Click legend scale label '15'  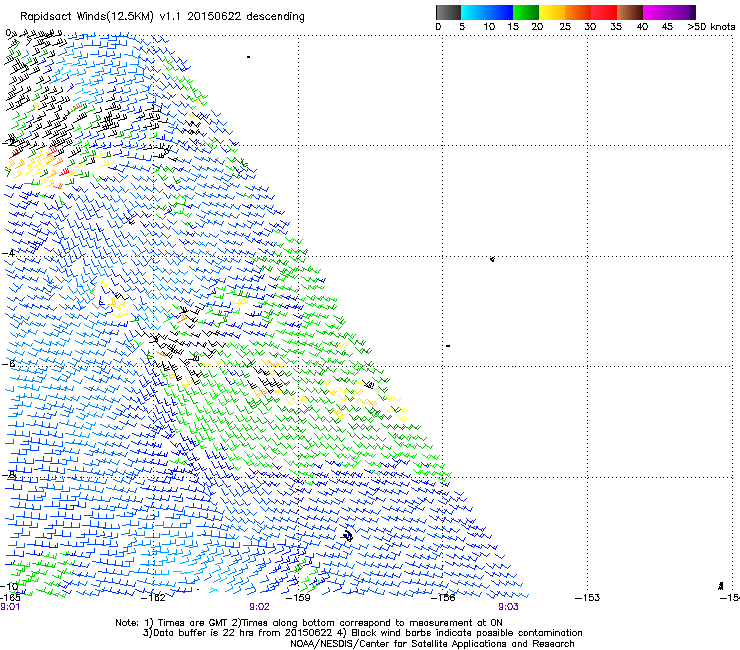click(513, 27)
